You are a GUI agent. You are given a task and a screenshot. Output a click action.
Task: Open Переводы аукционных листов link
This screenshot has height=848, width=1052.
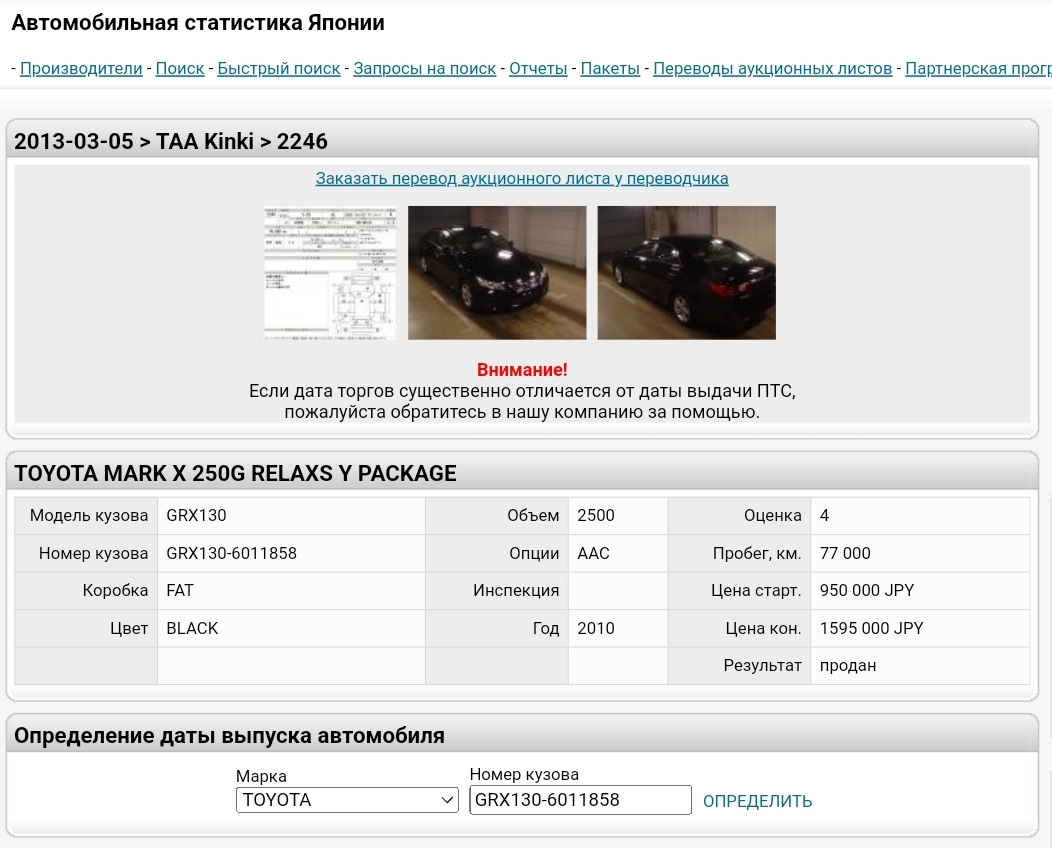point(773,68)
